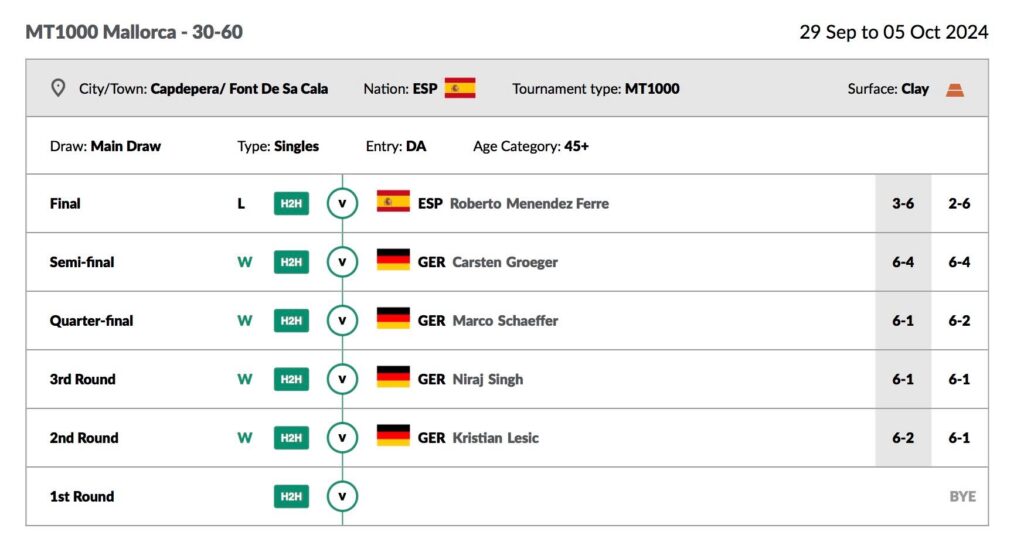Screen dimensions: 1024x559
Task: Open H2H for the Semi-final match
Action: [291, 262]
